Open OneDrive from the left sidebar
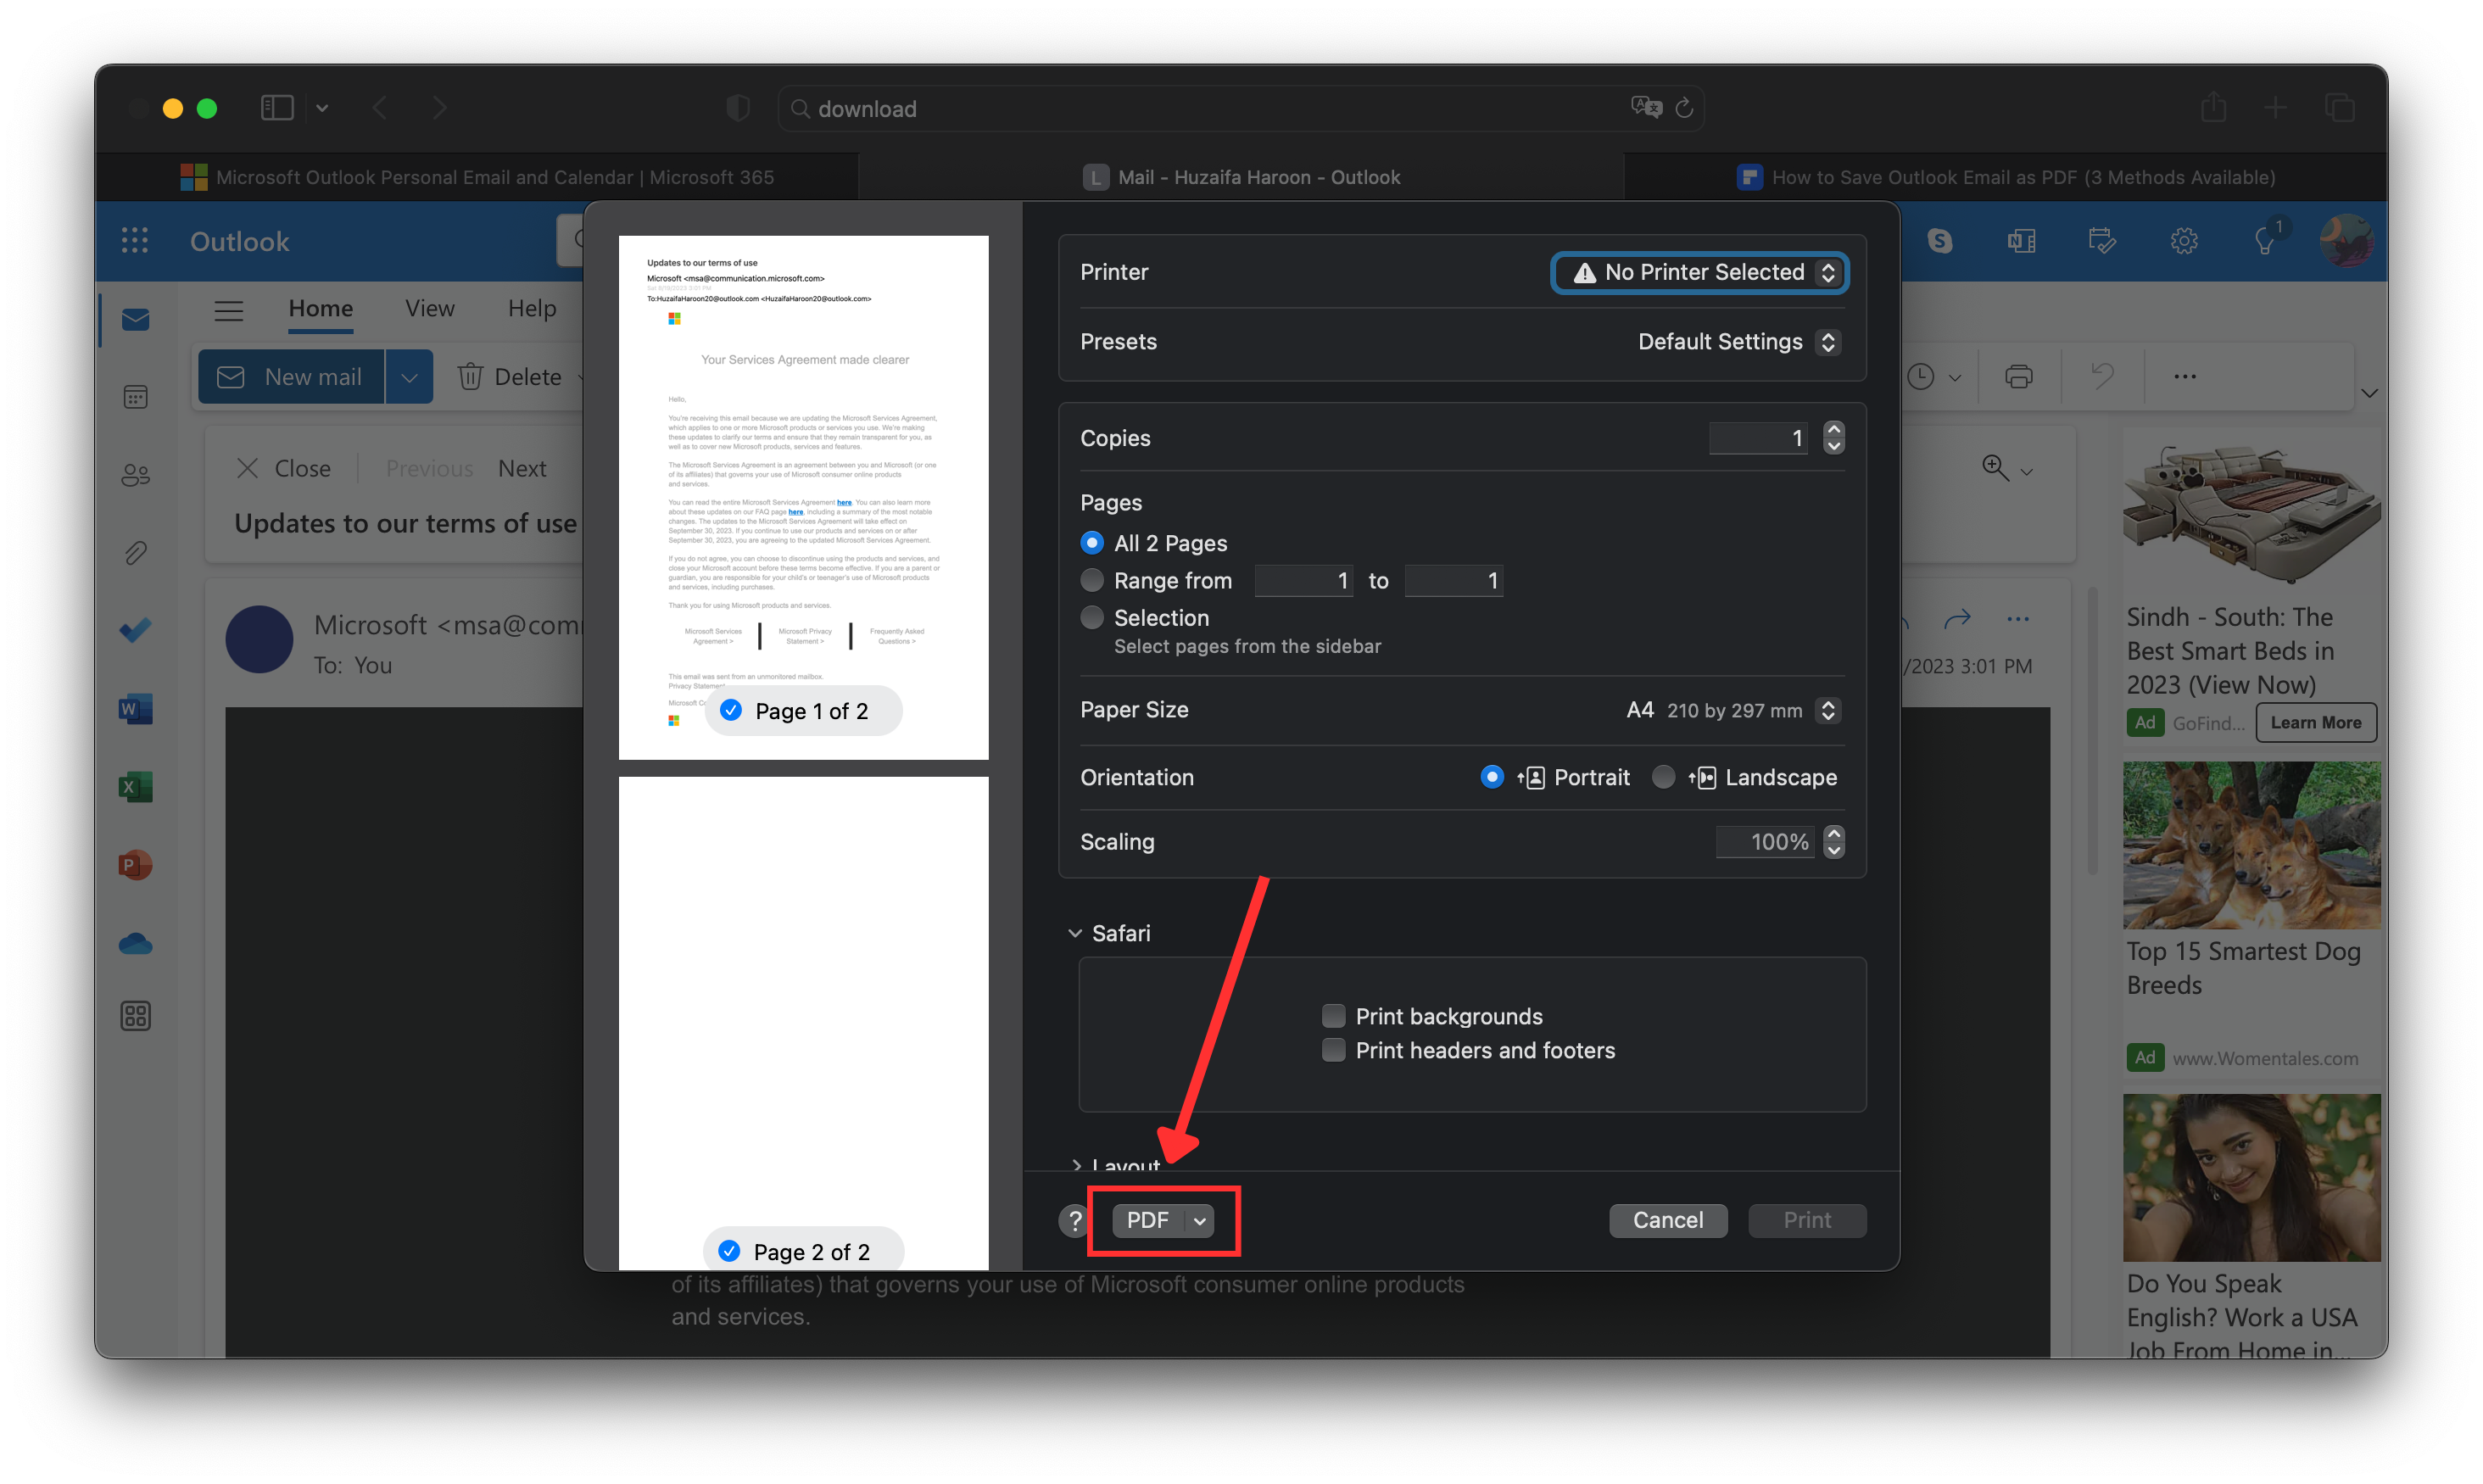The height and width of the screenshot is (1484, 2483). point(135,943)
